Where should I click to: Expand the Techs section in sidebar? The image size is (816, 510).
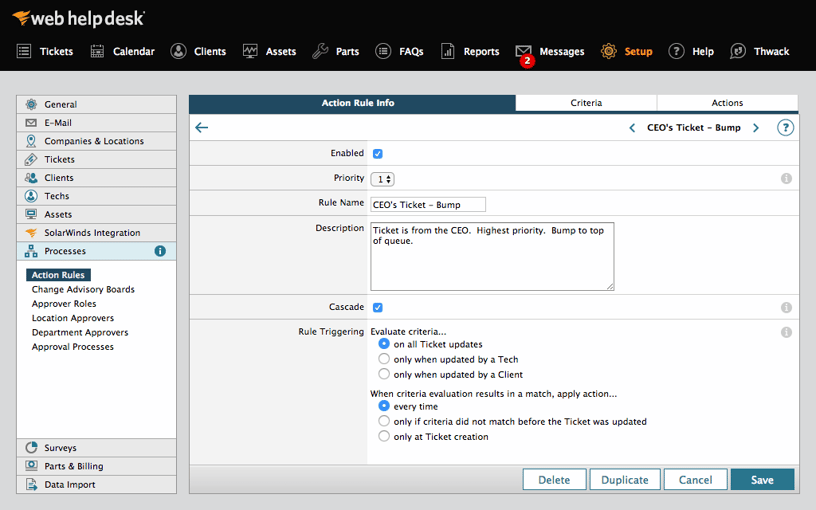[x=96, y=196]
